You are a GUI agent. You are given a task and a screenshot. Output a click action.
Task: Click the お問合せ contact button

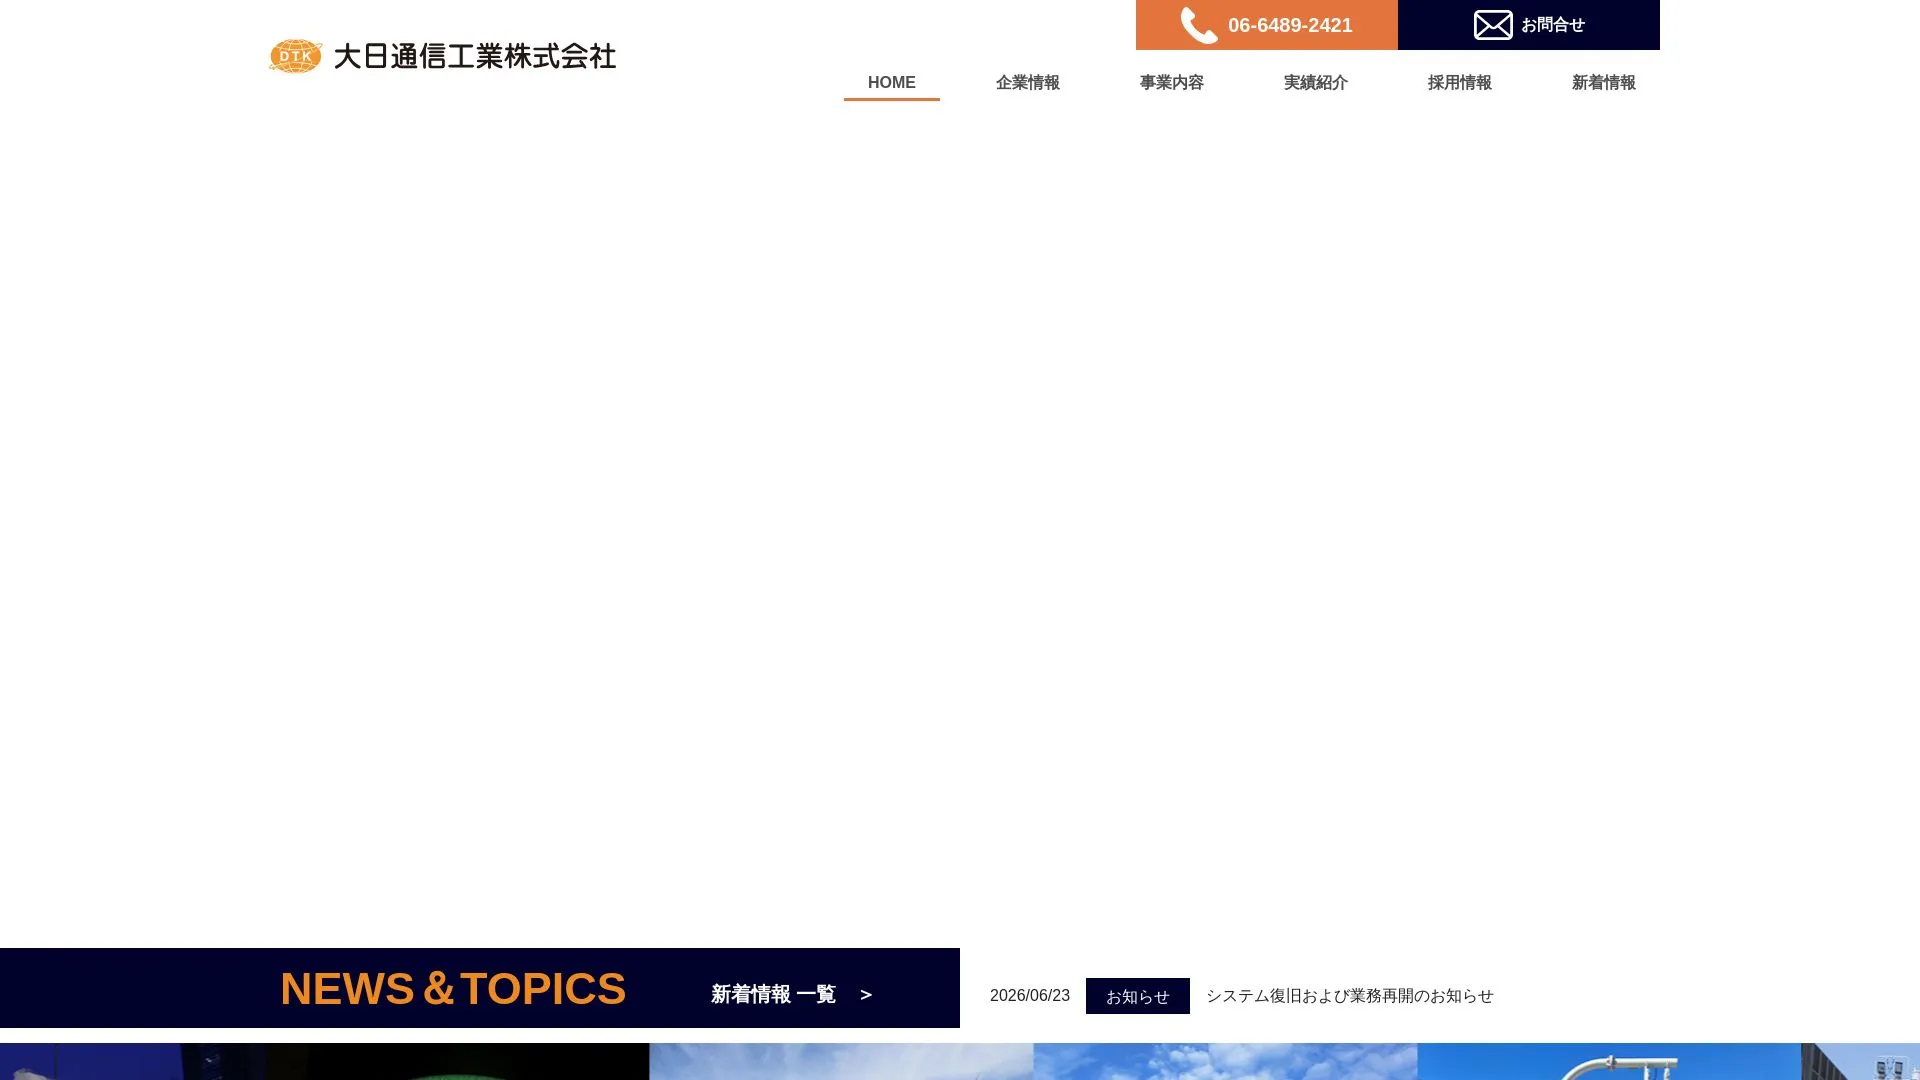pos(1529,25)
